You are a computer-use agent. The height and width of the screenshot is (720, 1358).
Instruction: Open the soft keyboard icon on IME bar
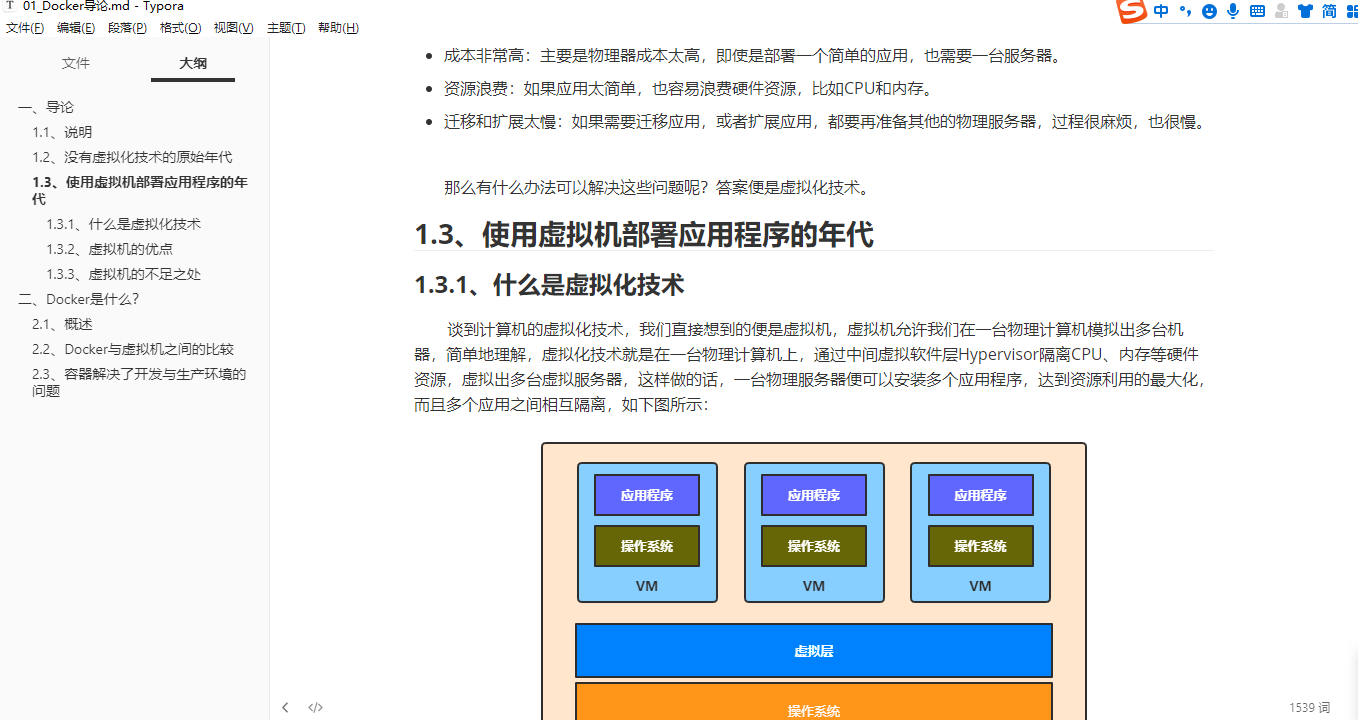[1257, 11]
